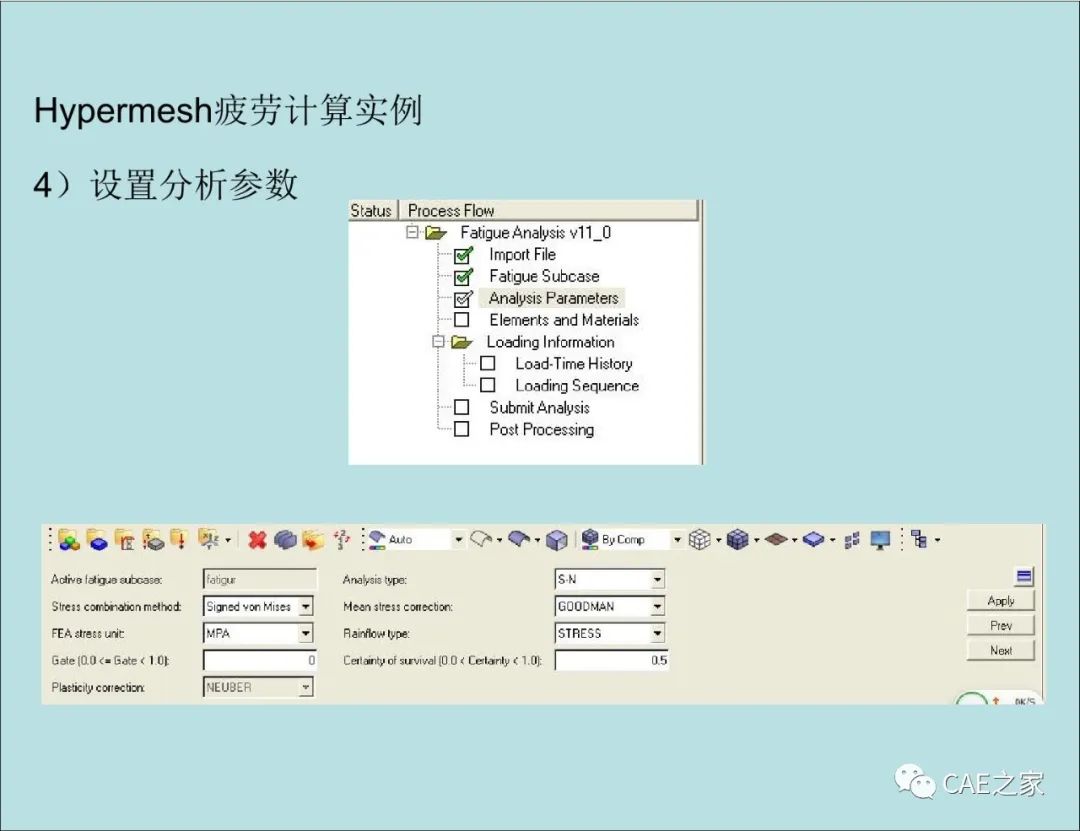Click the export solver deck folder icon
The image size is (1080, 831).
pyautogui.click(x=125, y=540)
